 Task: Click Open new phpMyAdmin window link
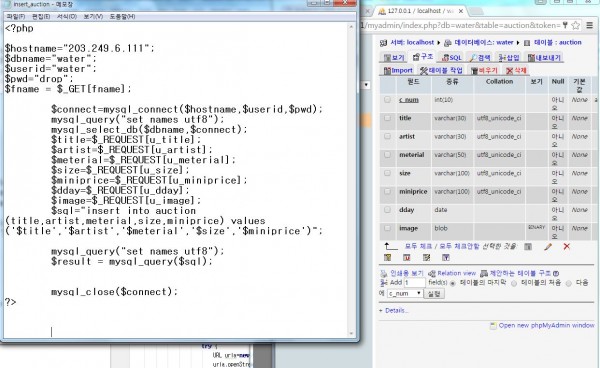click(546, 326)
